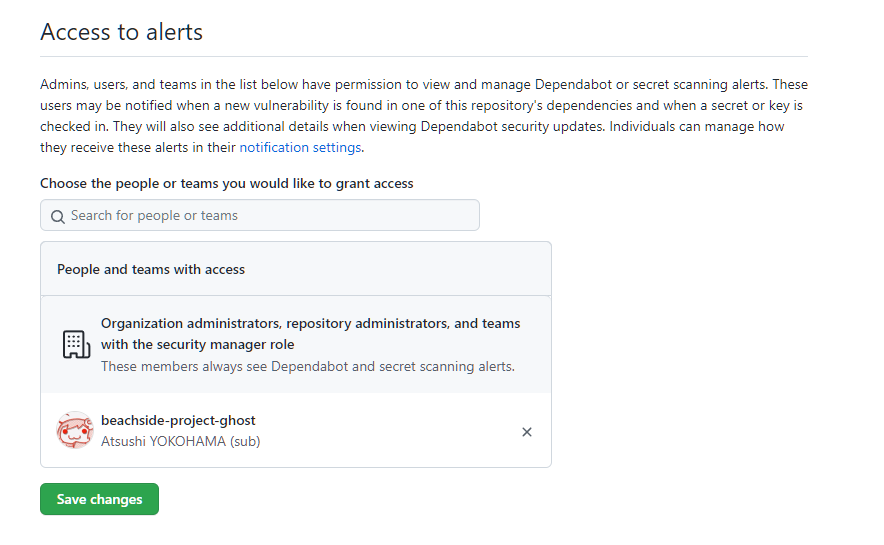The height and width of the screenshot is (545, 884).
Task: Click the organization building icon
Action: point(76,344)
